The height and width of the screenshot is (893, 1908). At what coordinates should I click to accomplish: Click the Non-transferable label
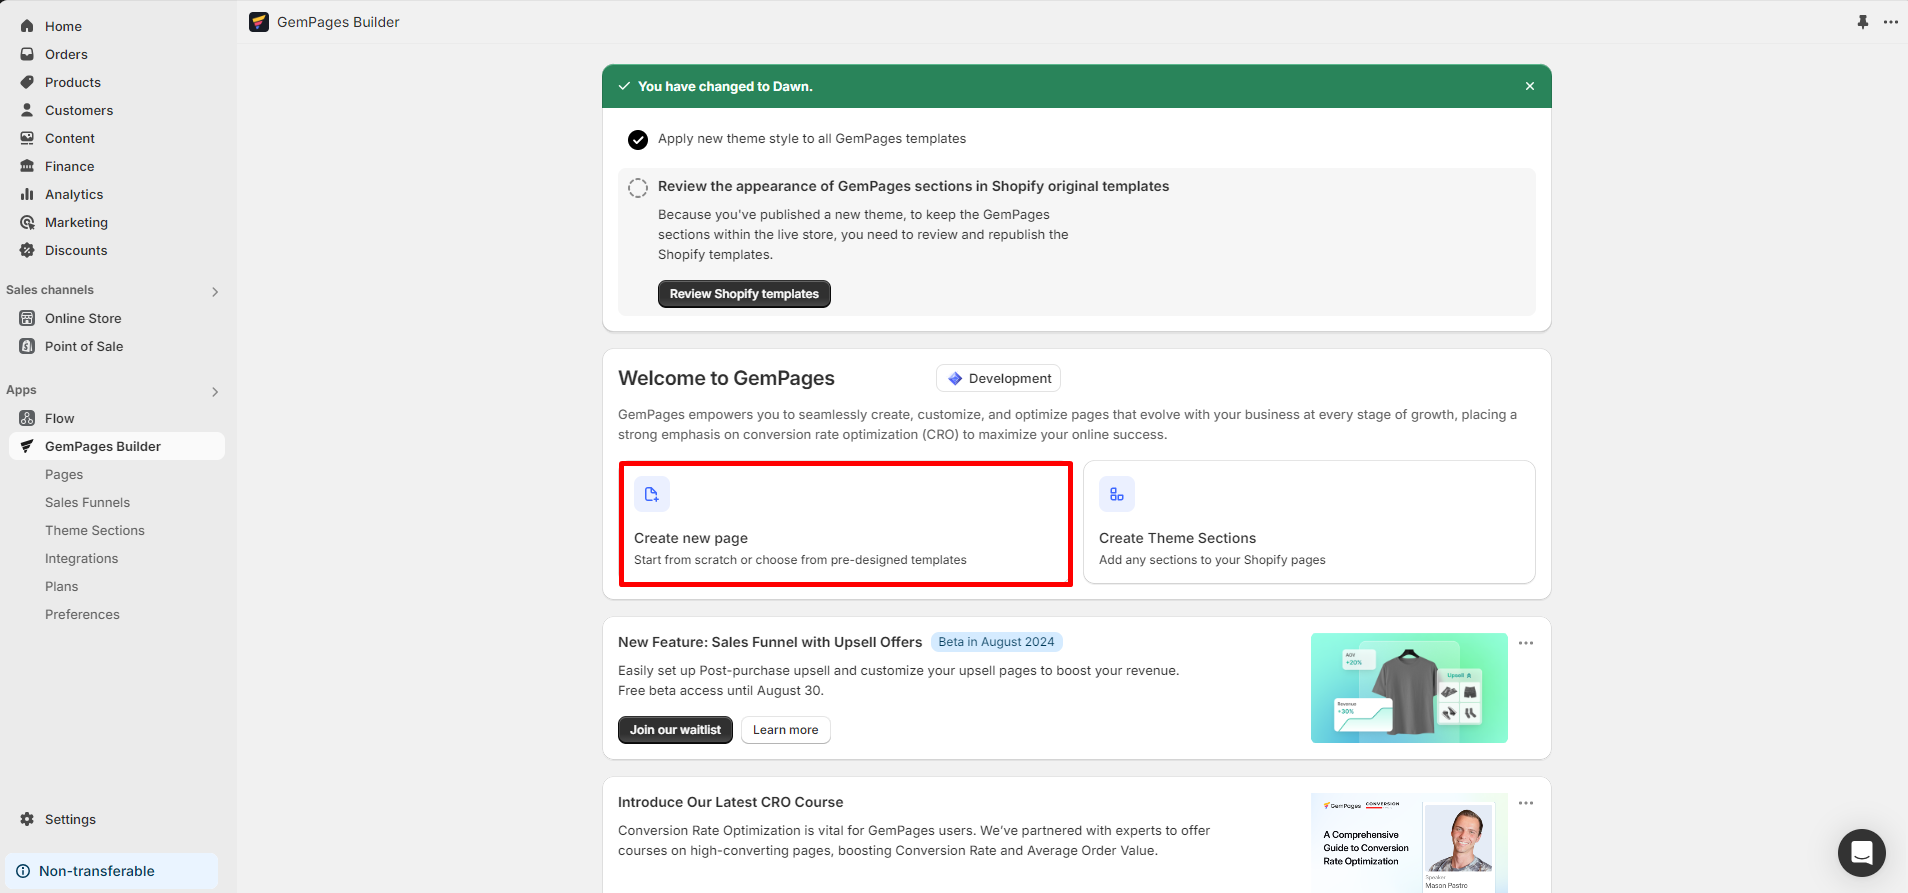(97, 871)
